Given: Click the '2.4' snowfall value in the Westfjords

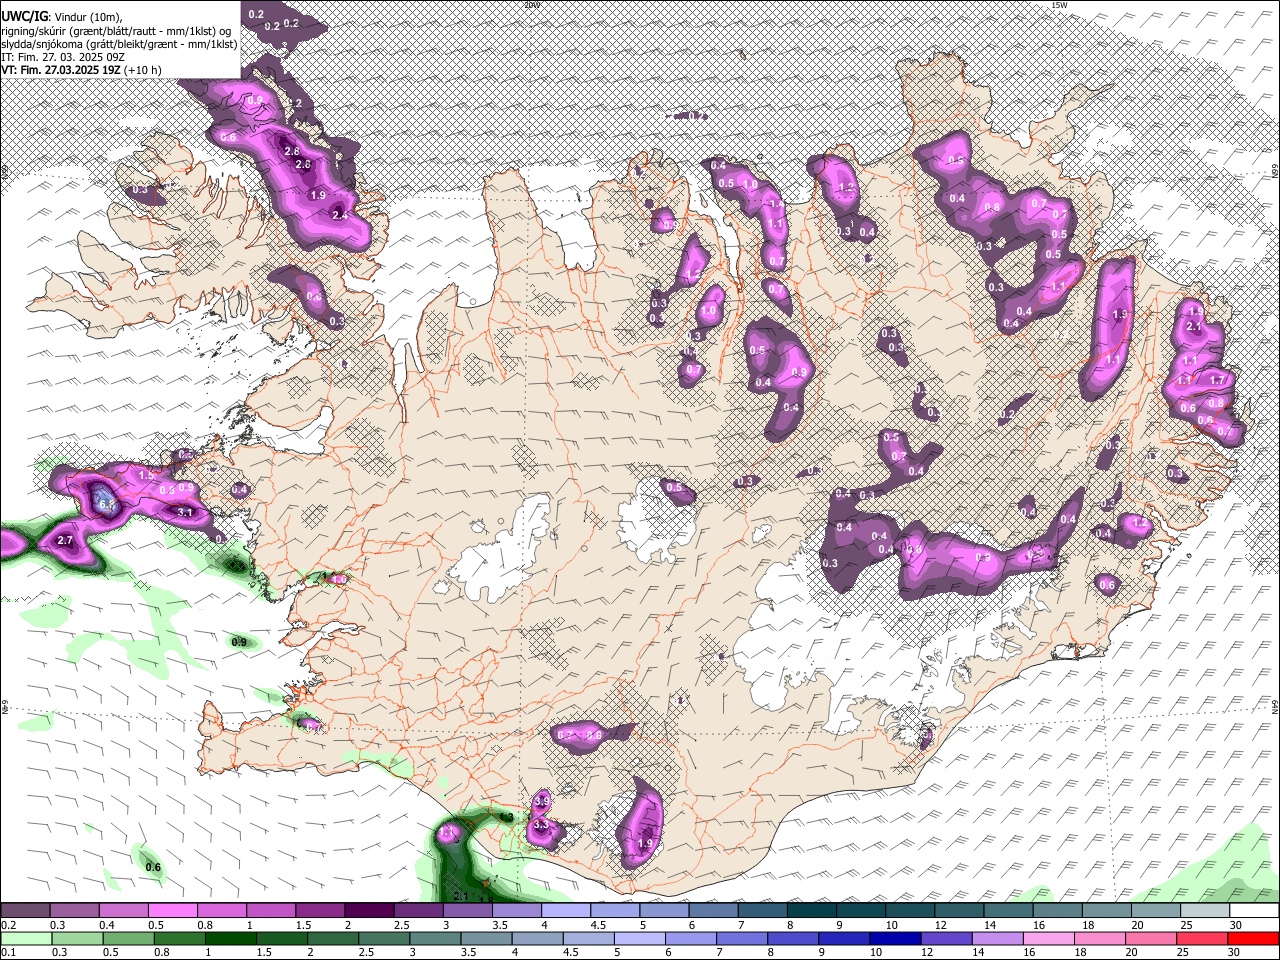Looking at the screenshot, I should click(x=339, y=215).
